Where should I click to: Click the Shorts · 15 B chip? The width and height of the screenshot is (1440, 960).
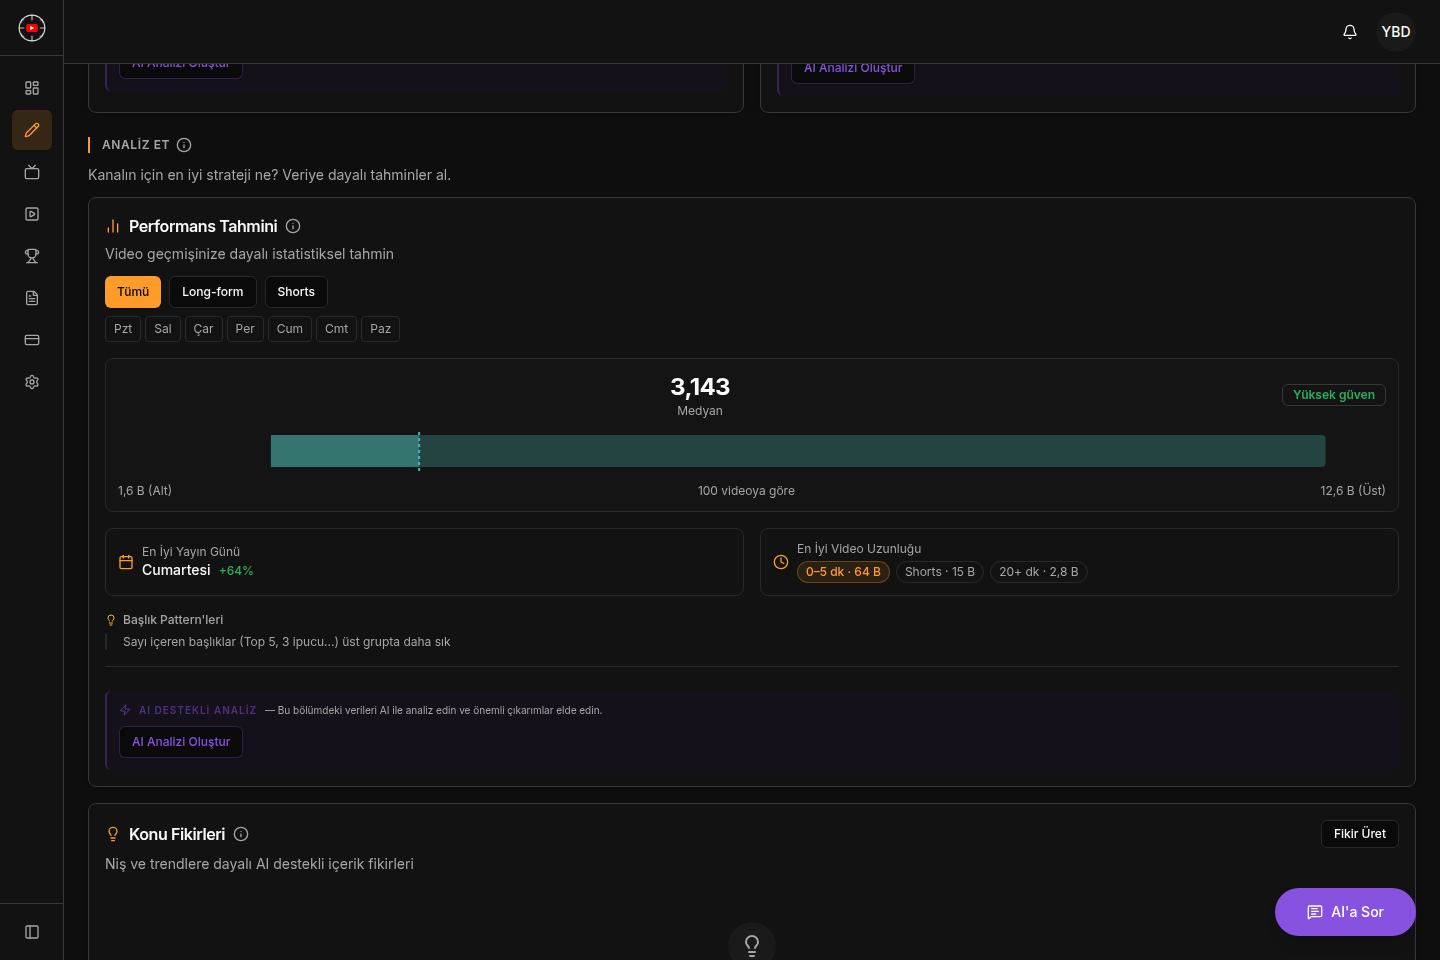pos(940,572)
